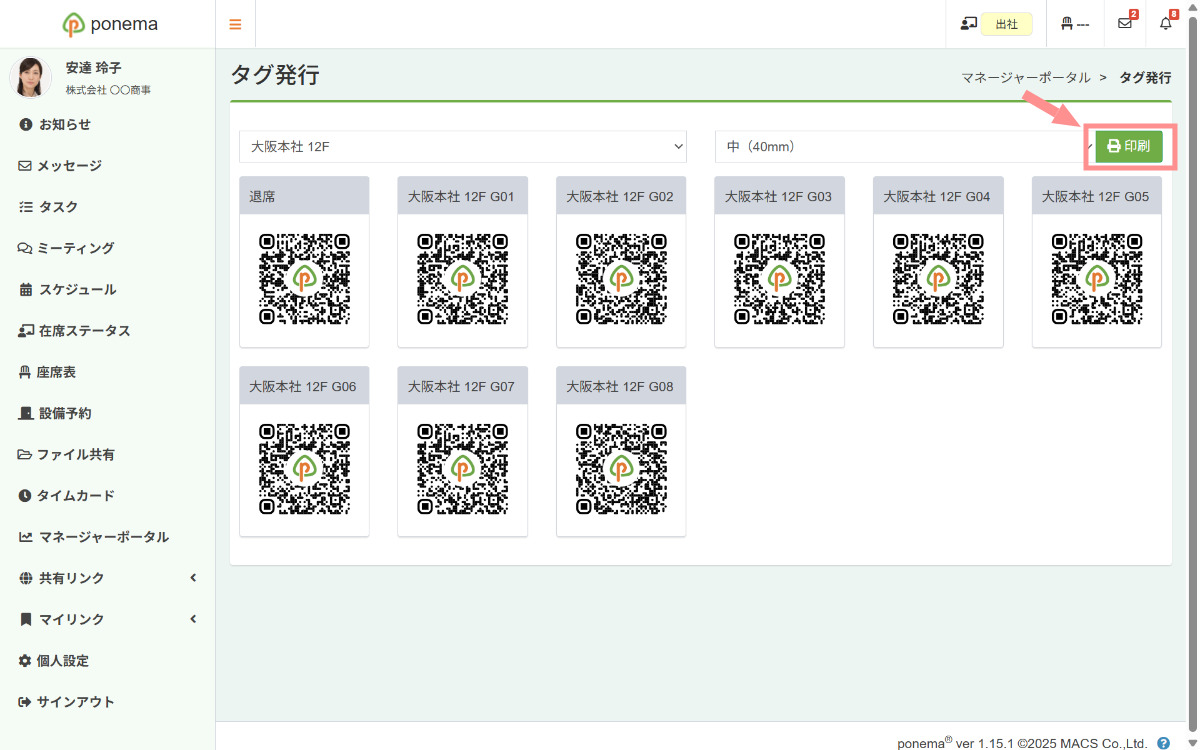Open the 大阪本社 12F location dropdown
1200x750 pixels.
click(x=462, y=146)
